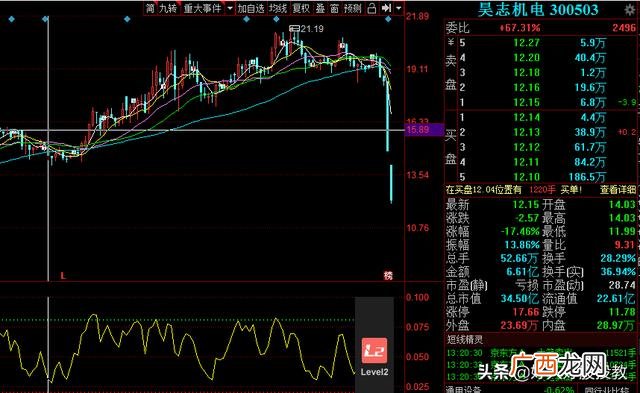Open the 重大事件 events menu
The height and width of the screenshot is (393, 640).
(x=202, y=8)
